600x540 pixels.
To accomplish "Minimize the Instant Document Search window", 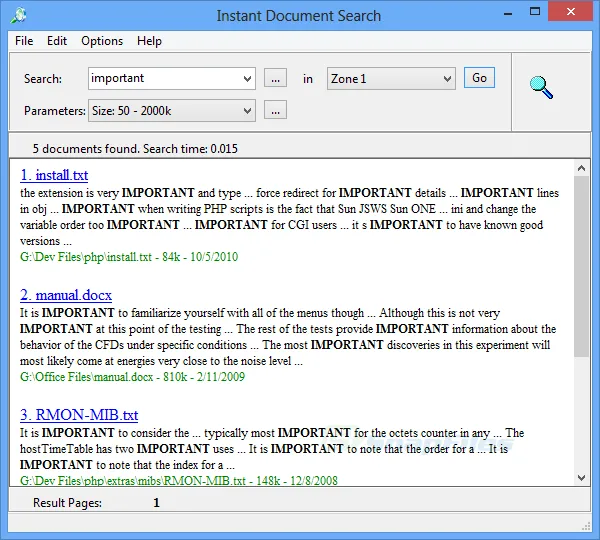I will point(508,14).
